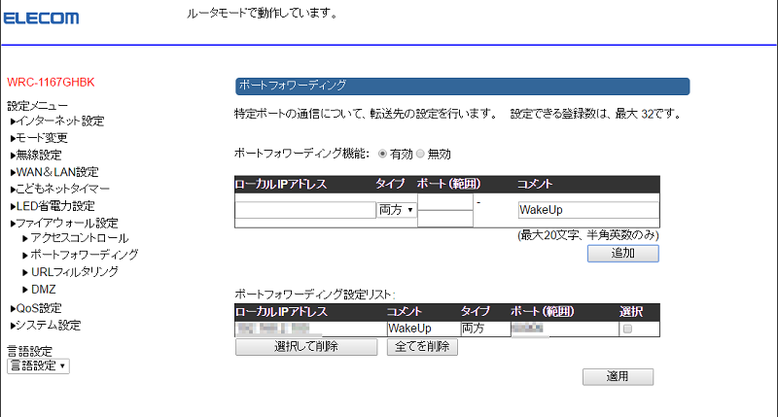Expand モード変更 menu
Image resolution: width=778 pixels, height=417 pixels.
tap(39, 138)
